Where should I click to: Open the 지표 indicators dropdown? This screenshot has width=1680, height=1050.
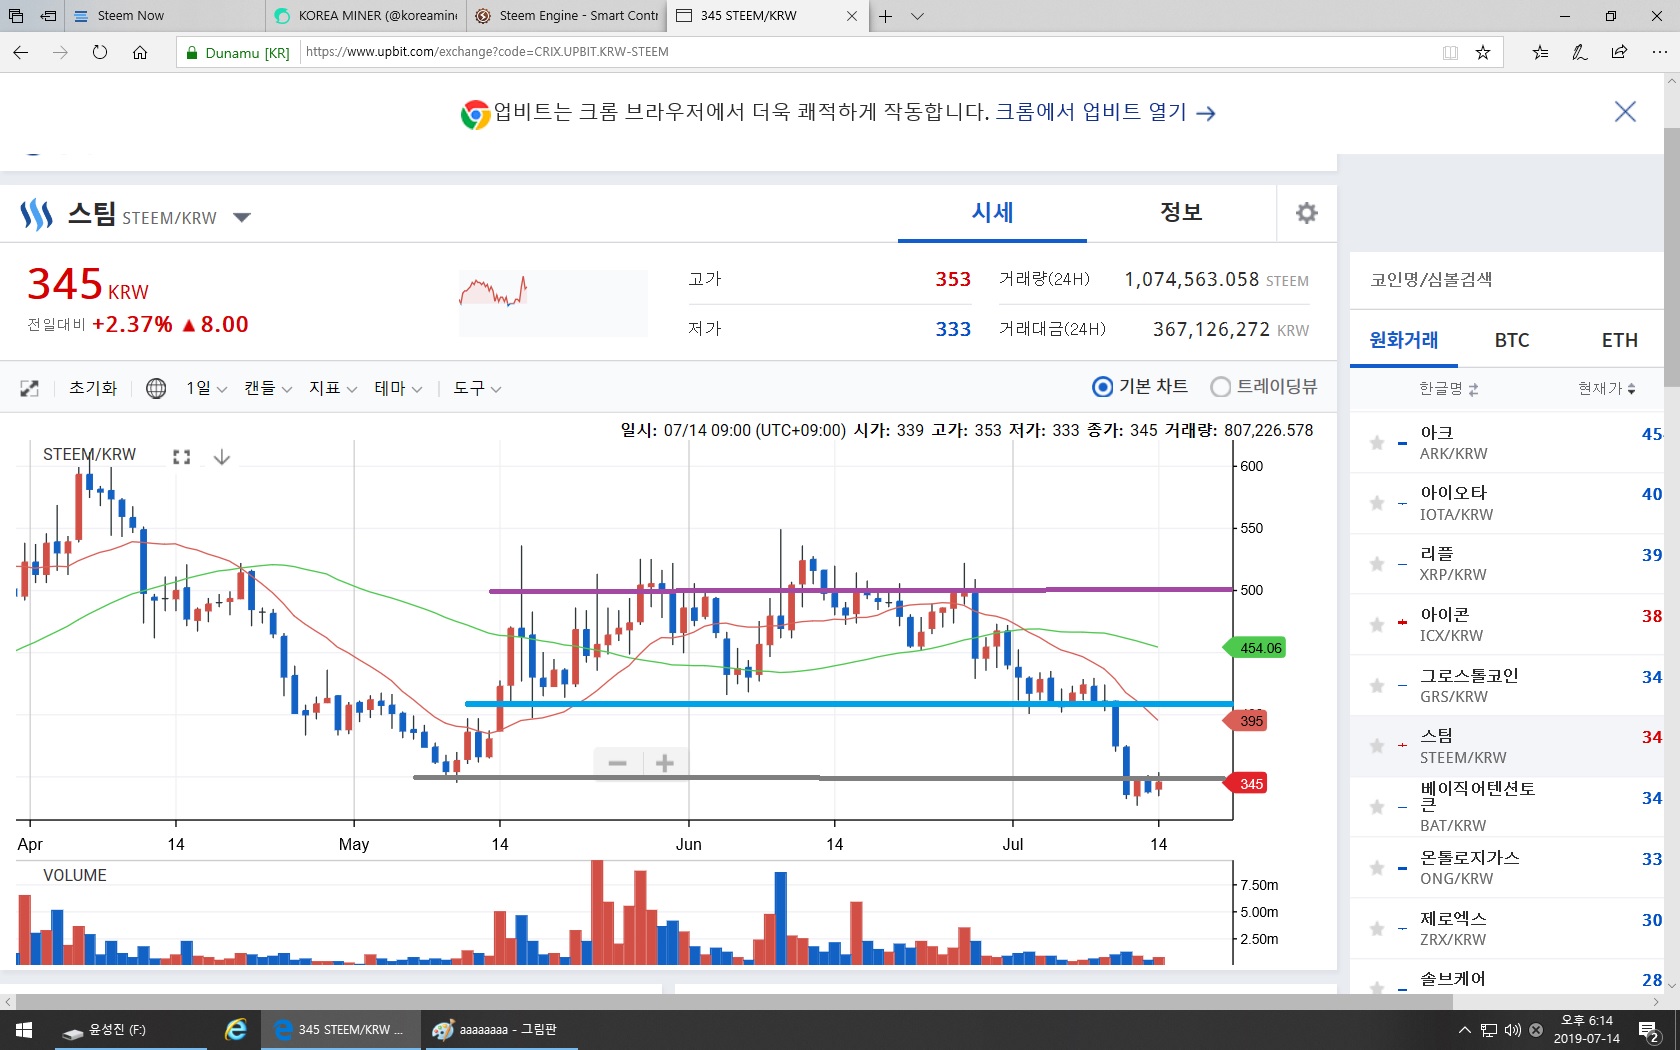coord(333,388)
